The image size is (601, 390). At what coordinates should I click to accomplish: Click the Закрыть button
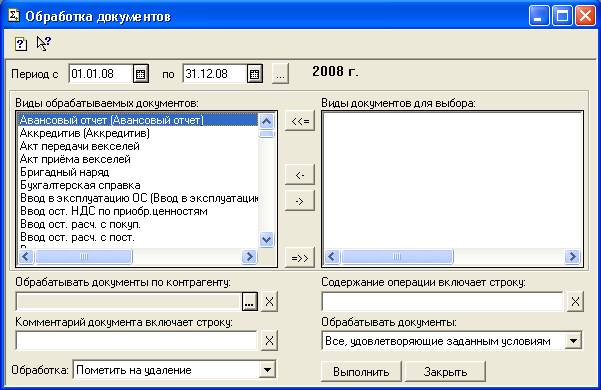pyautogui.click(x=445, y=372)
